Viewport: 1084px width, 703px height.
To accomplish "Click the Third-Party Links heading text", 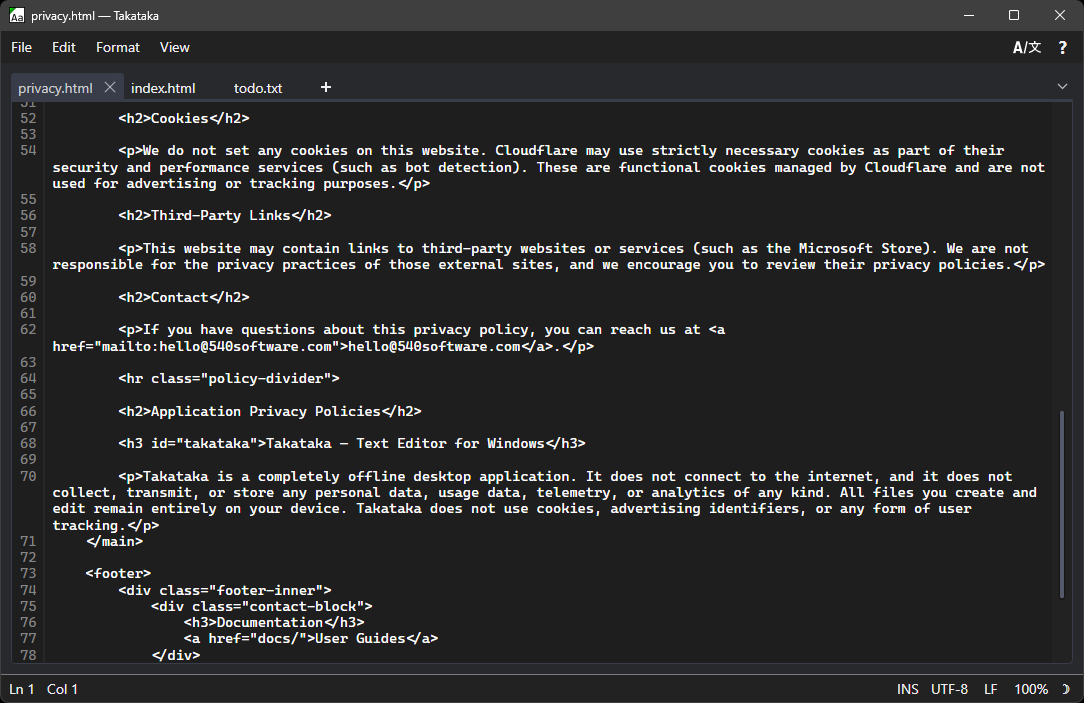I will [221, 216].
